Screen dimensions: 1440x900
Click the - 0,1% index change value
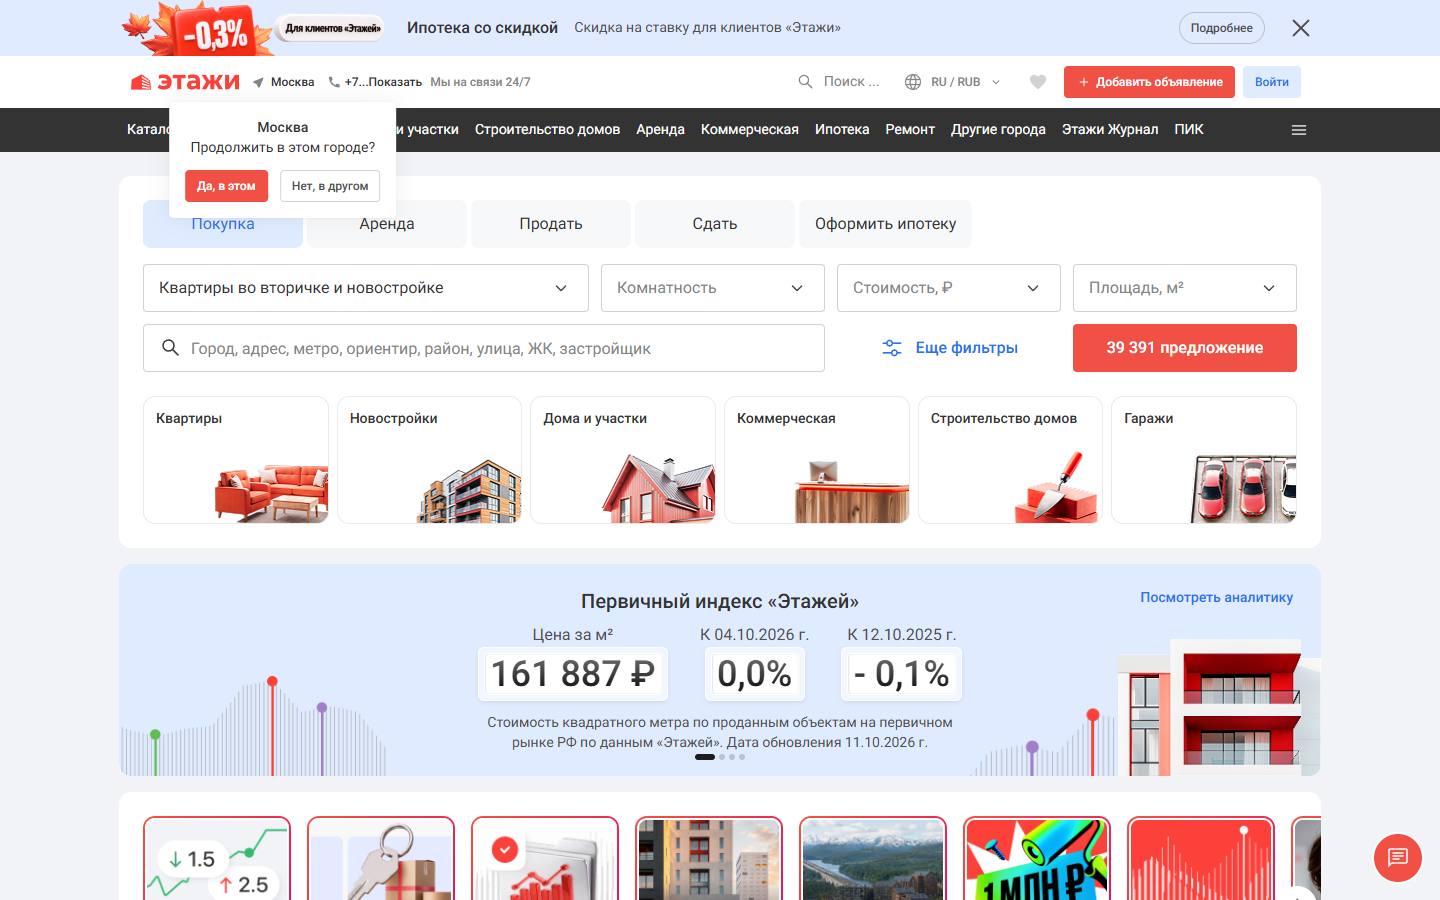tap(901, 674)
